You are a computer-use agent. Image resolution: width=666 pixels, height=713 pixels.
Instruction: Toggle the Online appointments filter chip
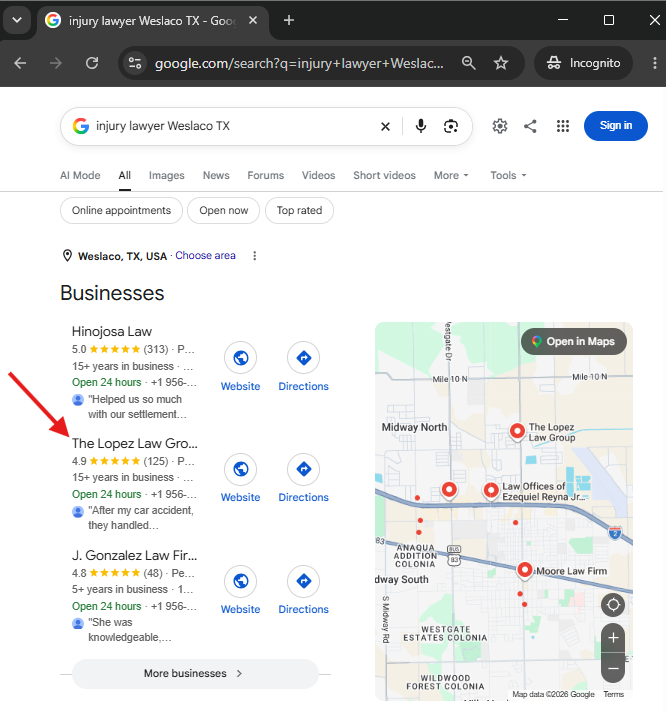pos(121,211)
